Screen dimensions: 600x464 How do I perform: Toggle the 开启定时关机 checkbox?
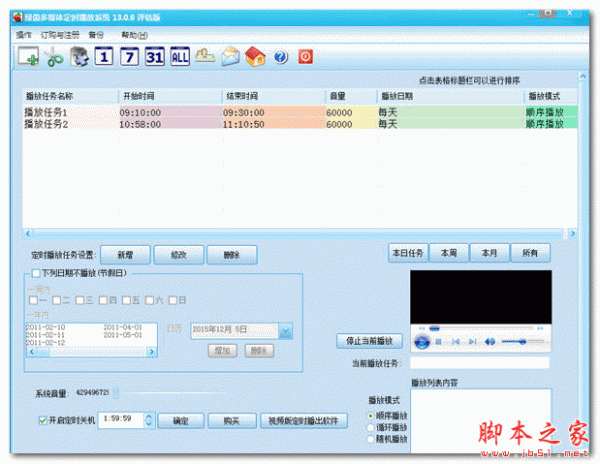43,420
